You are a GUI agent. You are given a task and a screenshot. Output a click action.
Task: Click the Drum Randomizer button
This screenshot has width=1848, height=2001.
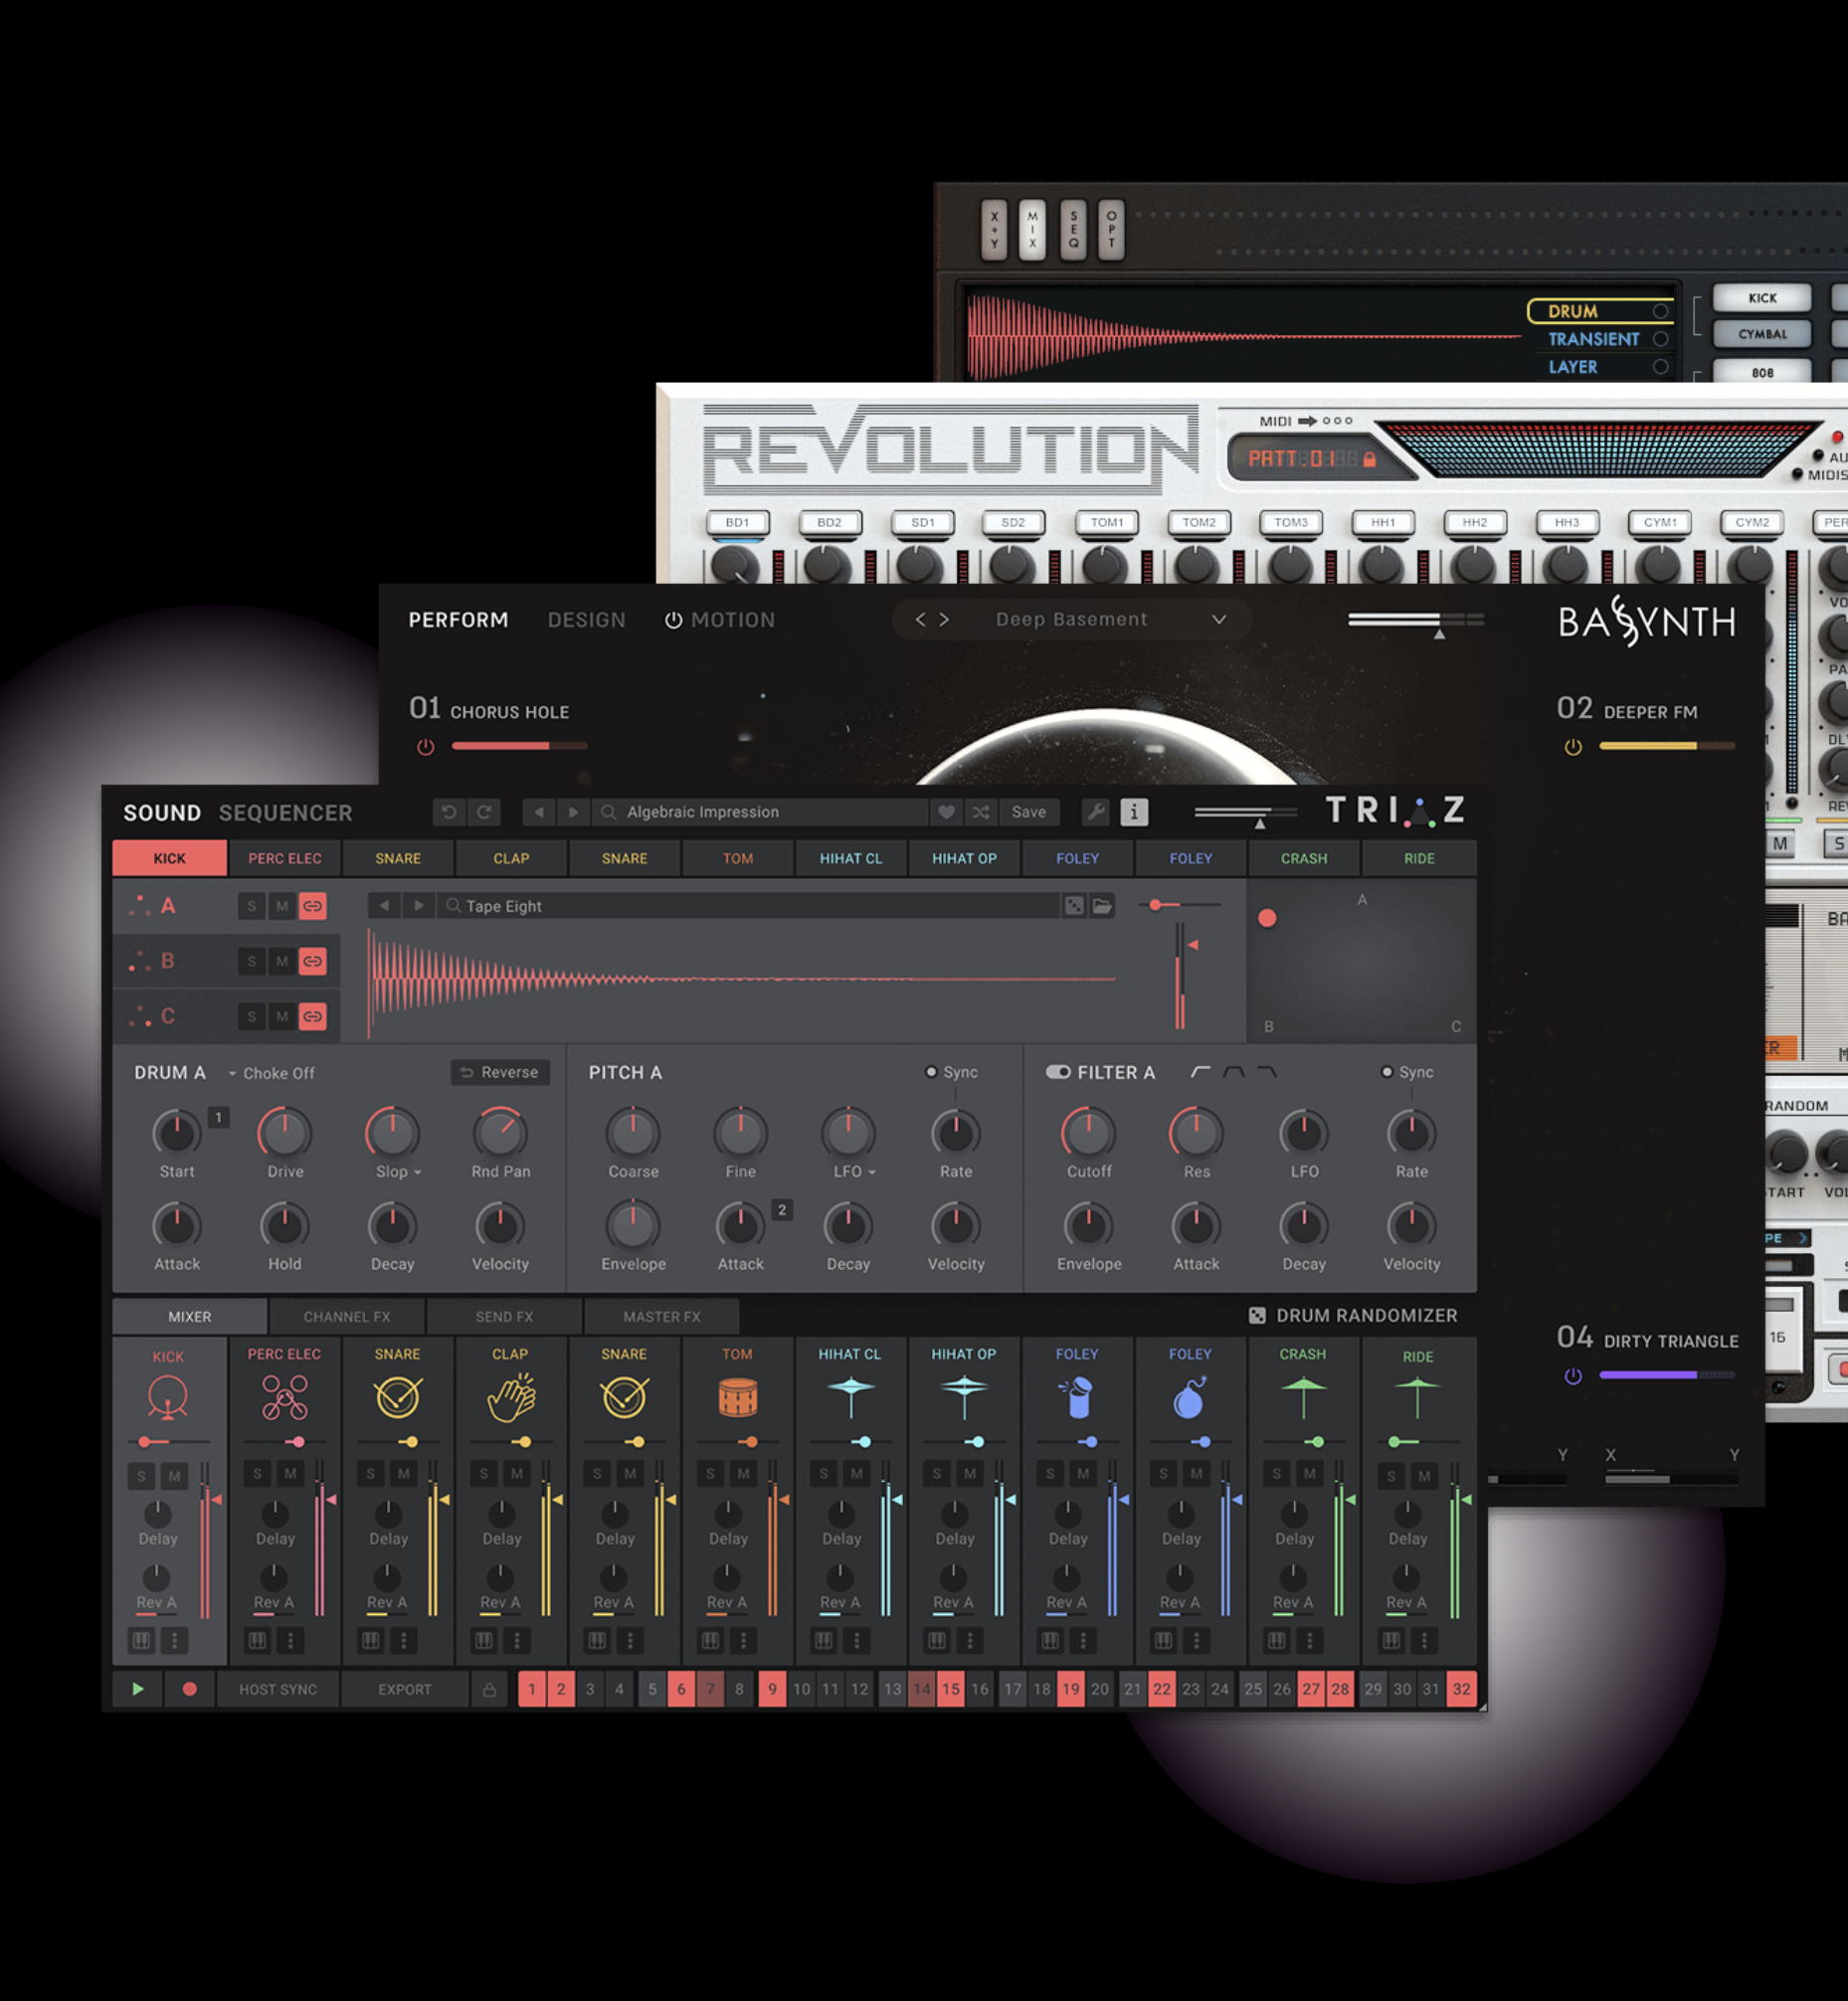coord(1353,1315)
